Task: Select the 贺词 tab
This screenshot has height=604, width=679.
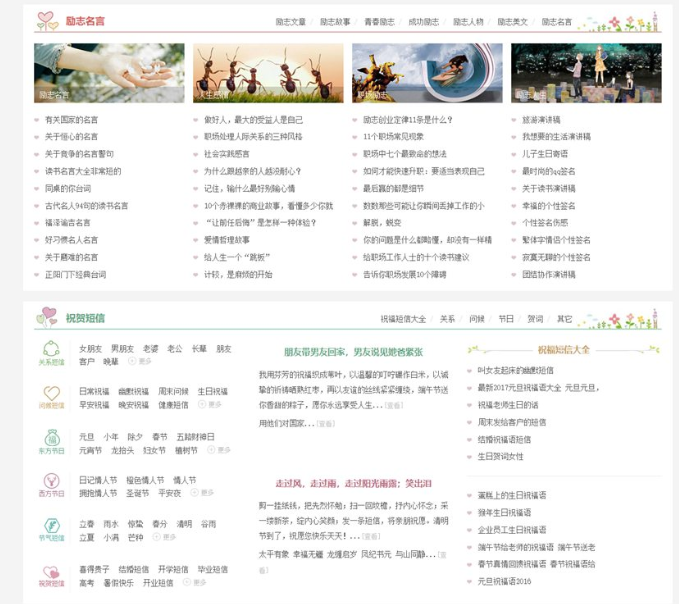Action: (535, 319)
